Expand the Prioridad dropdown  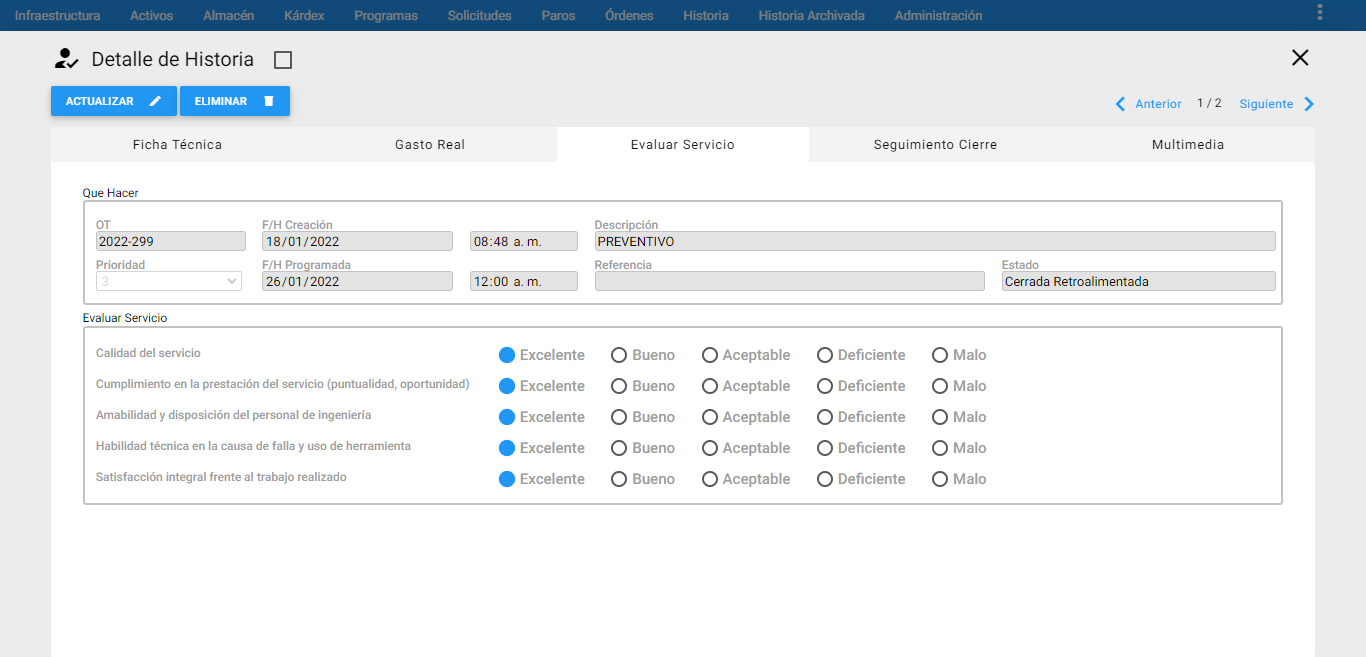tap(169, 281)
